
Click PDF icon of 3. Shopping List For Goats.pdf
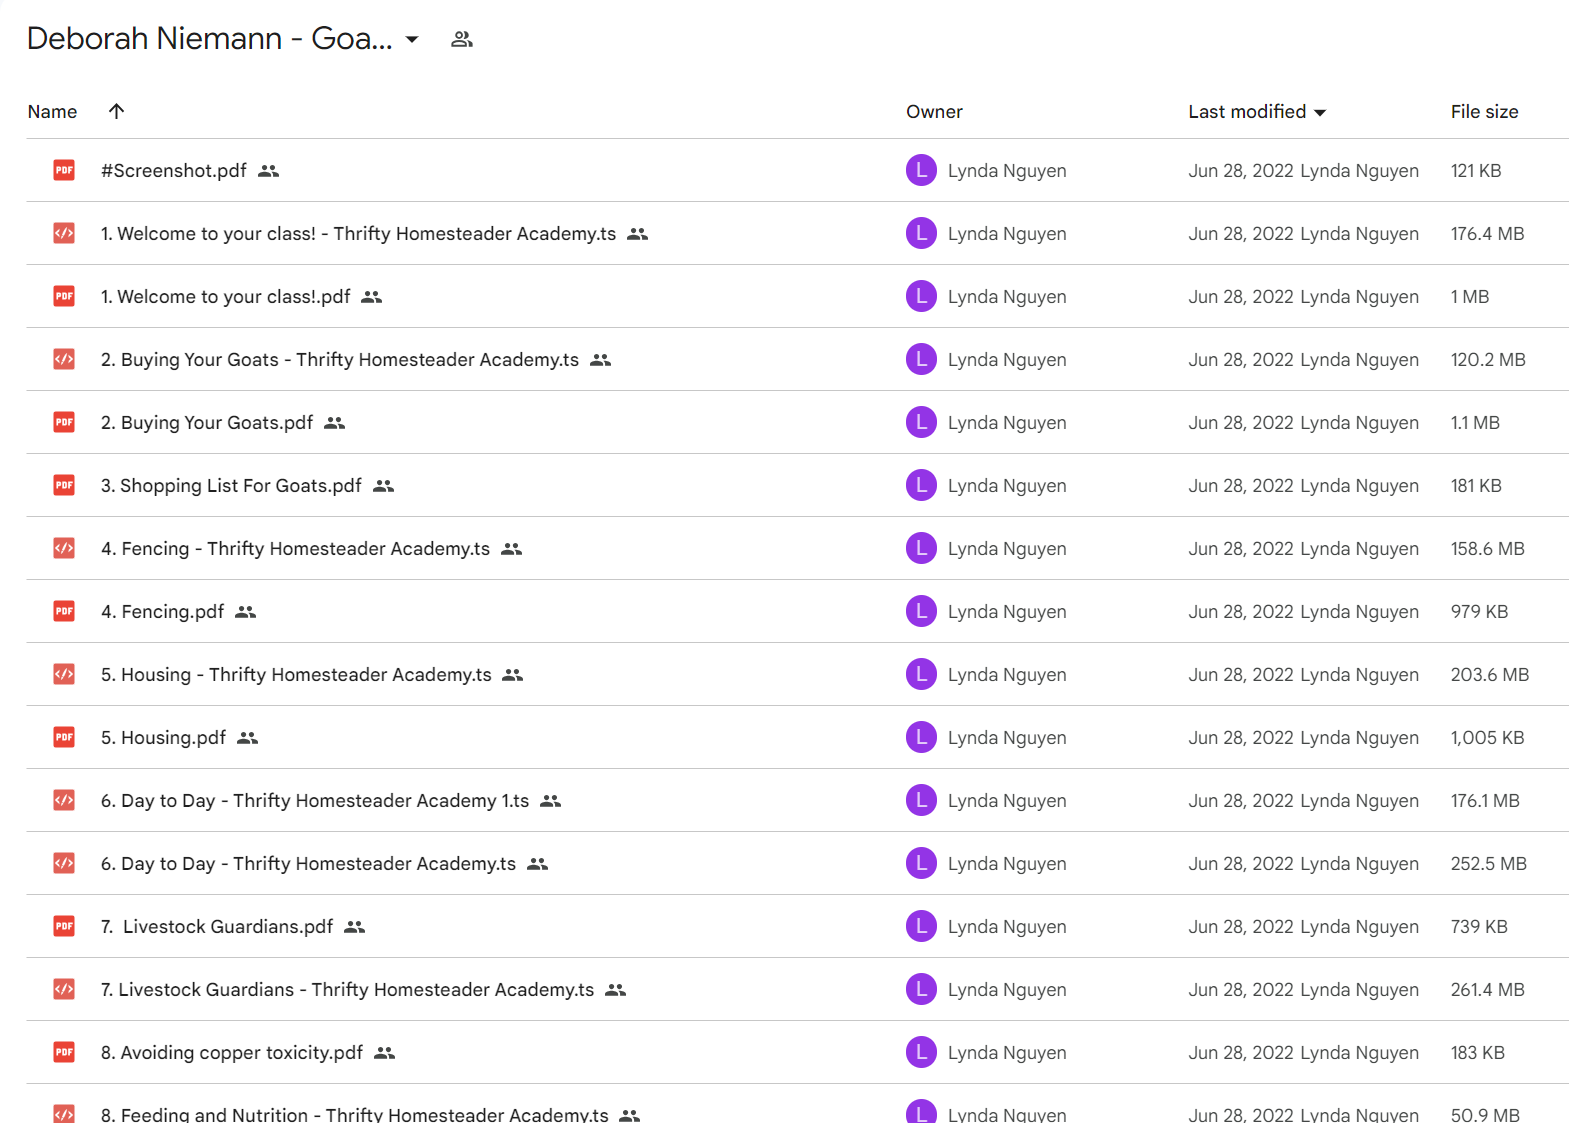point(64,485)
